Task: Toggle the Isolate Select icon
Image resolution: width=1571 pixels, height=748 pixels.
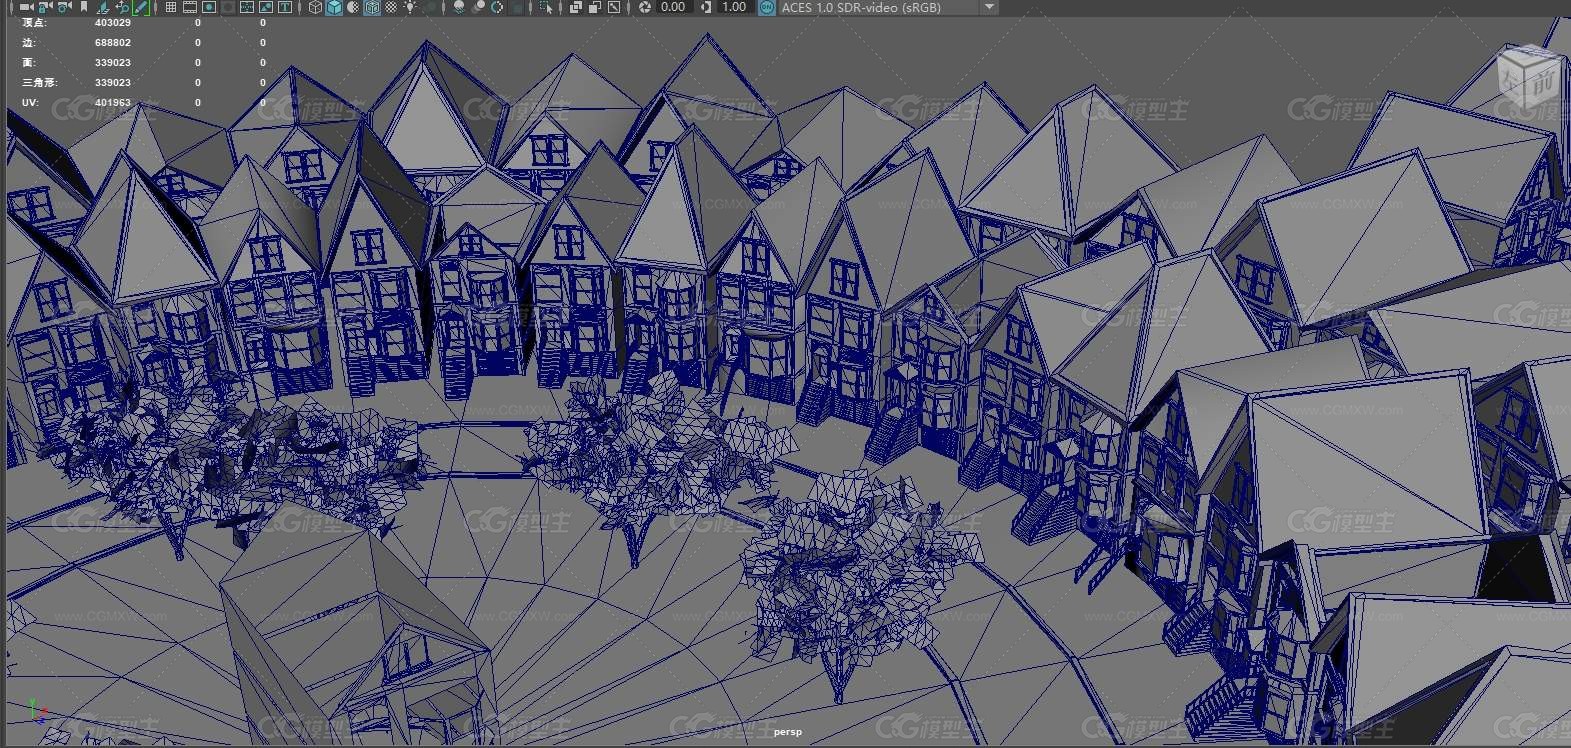Action: (x=546, y=7)
